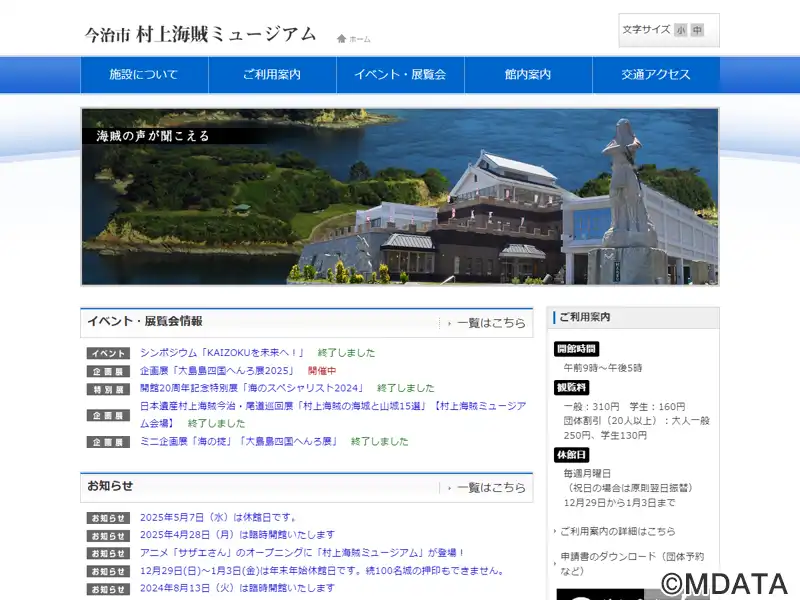Click お知らせ tag beside 2025年4月28日 notice
The width and height of the screenshot is (800, 600).
[108, 536]
